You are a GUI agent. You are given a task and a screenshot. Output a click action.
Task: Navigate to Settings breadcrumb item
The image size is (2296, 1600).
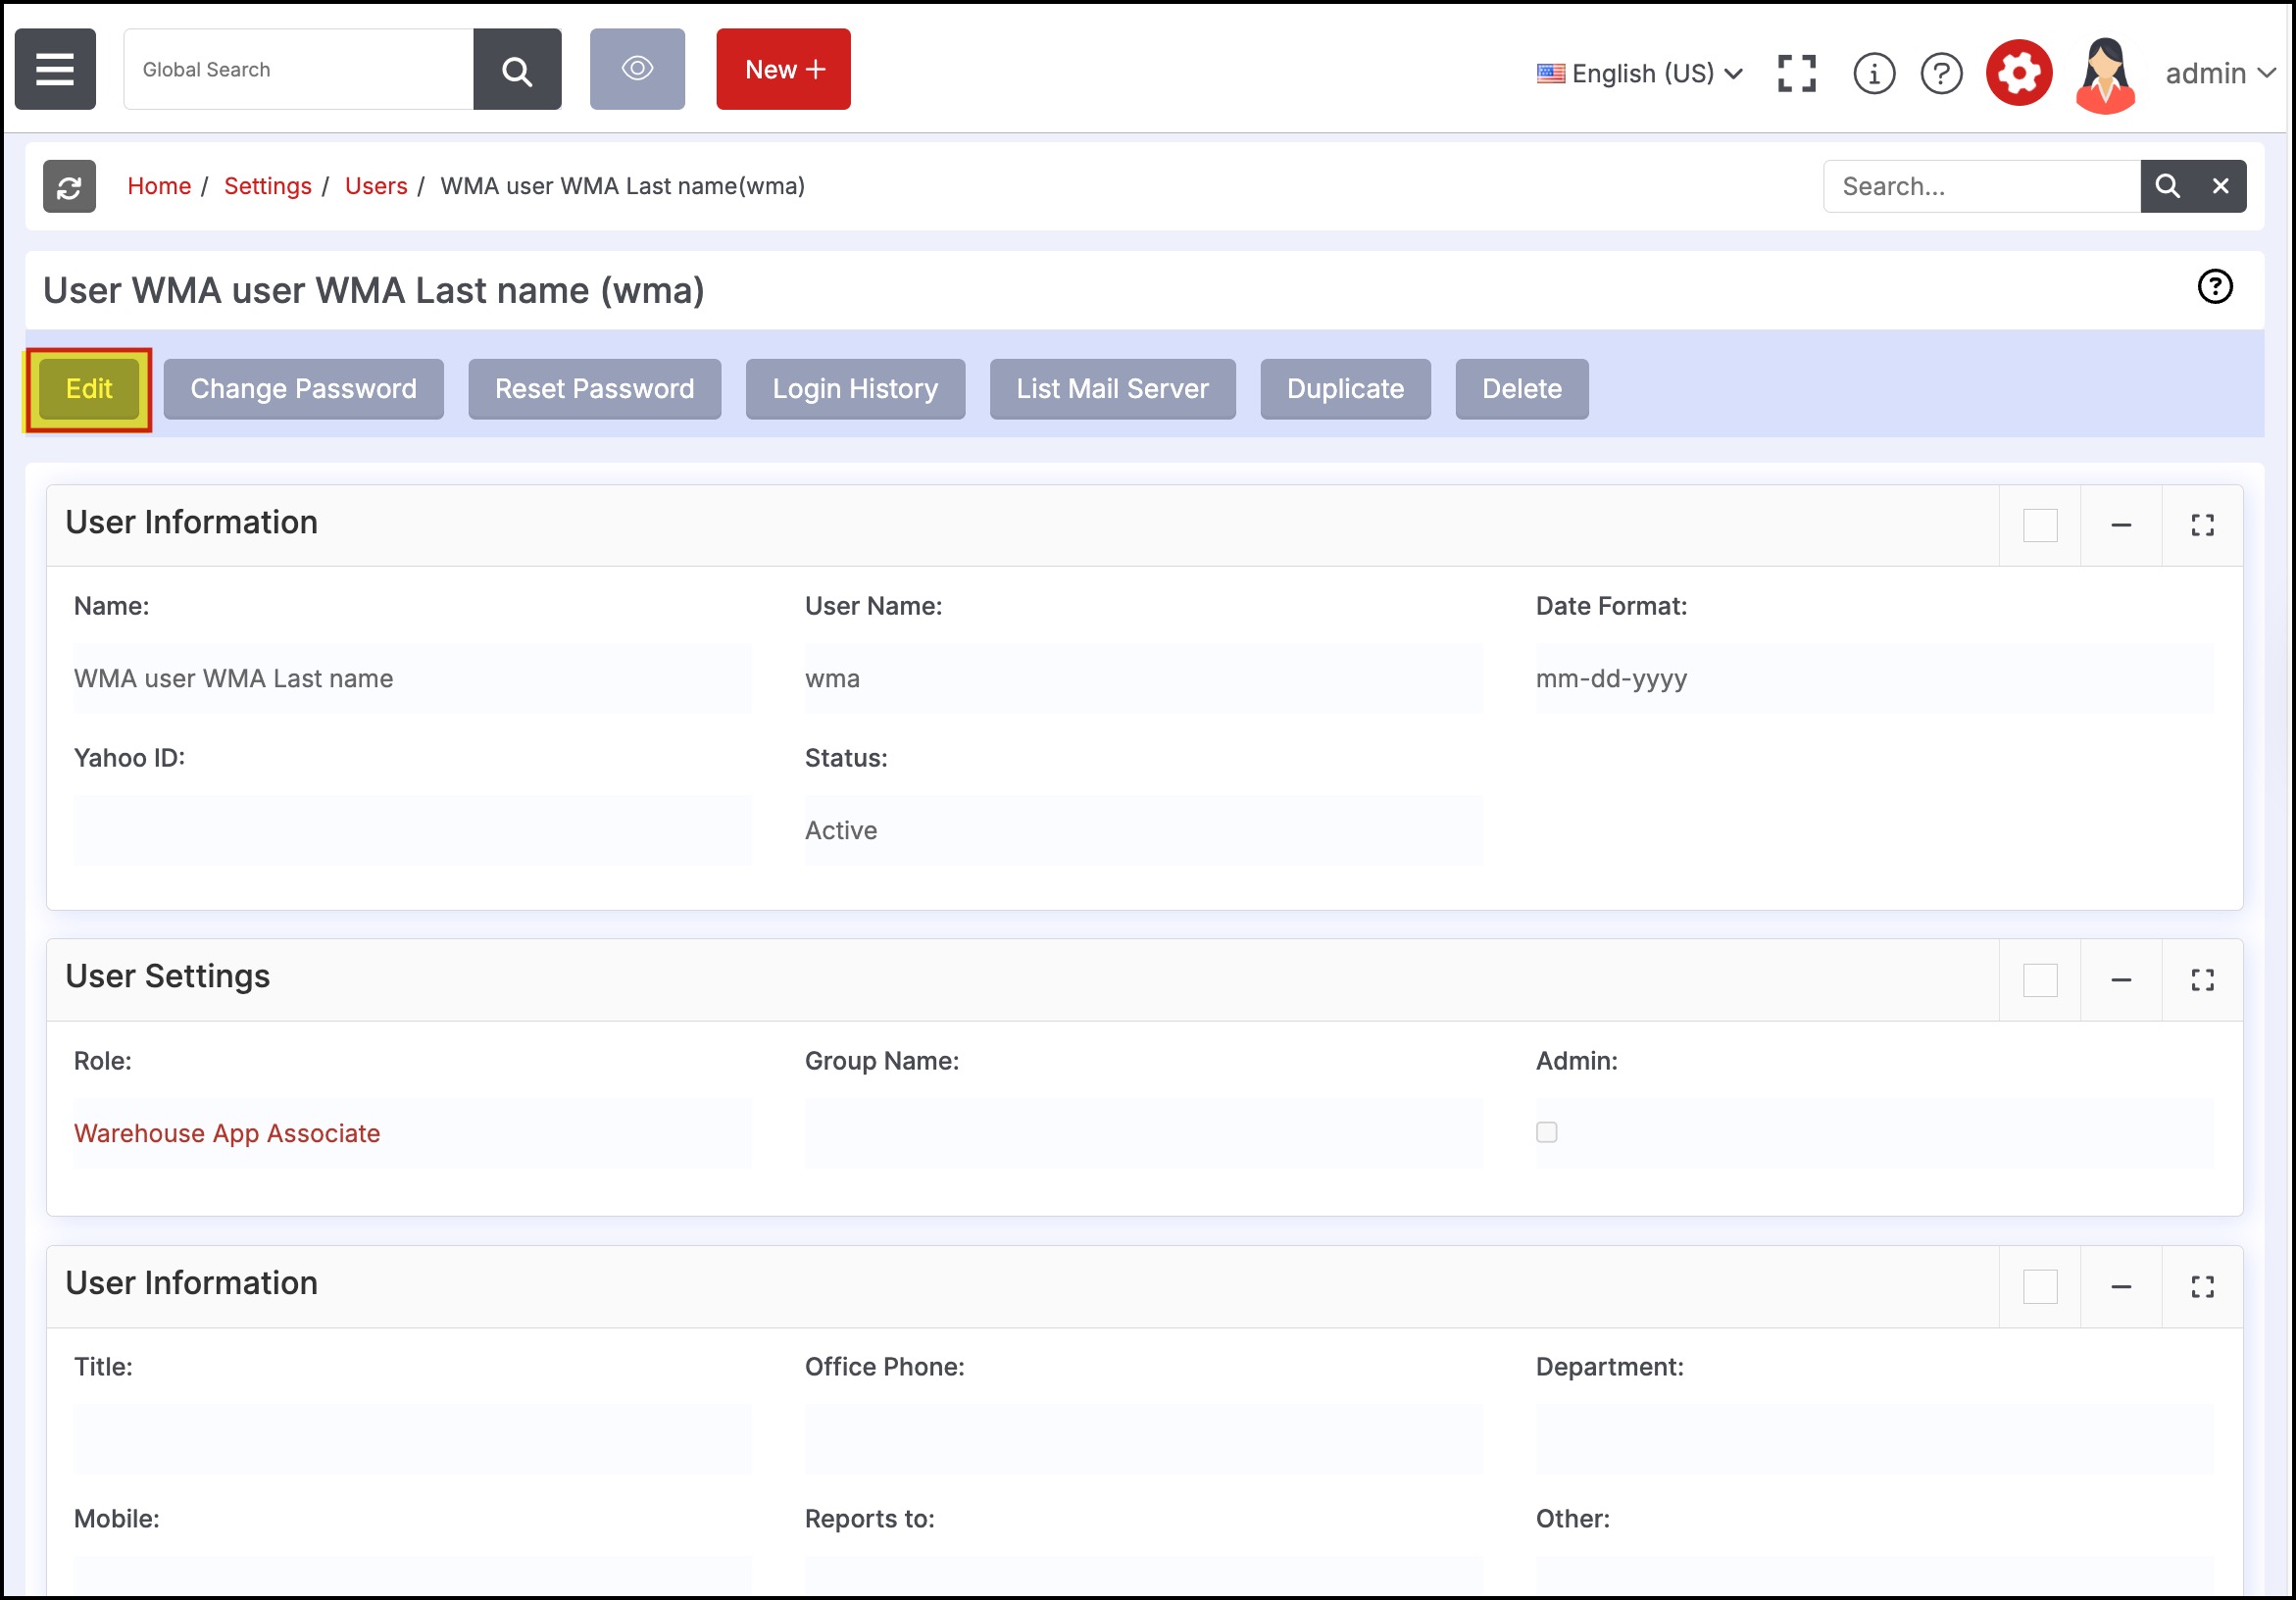tap(267, 186)
